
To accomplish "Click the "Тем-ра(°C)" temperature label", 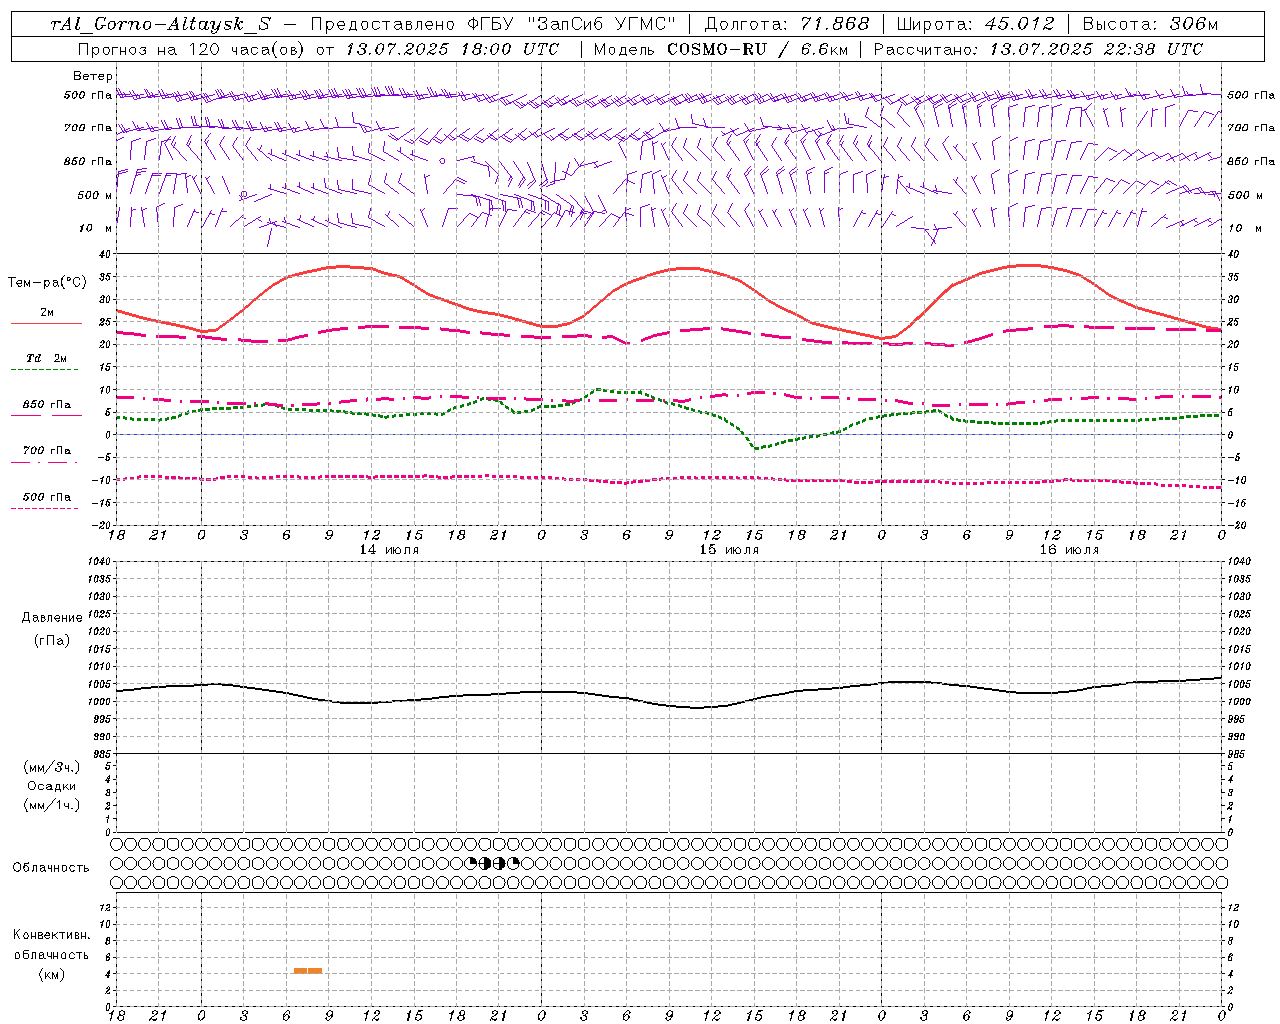I will [47, 283].
